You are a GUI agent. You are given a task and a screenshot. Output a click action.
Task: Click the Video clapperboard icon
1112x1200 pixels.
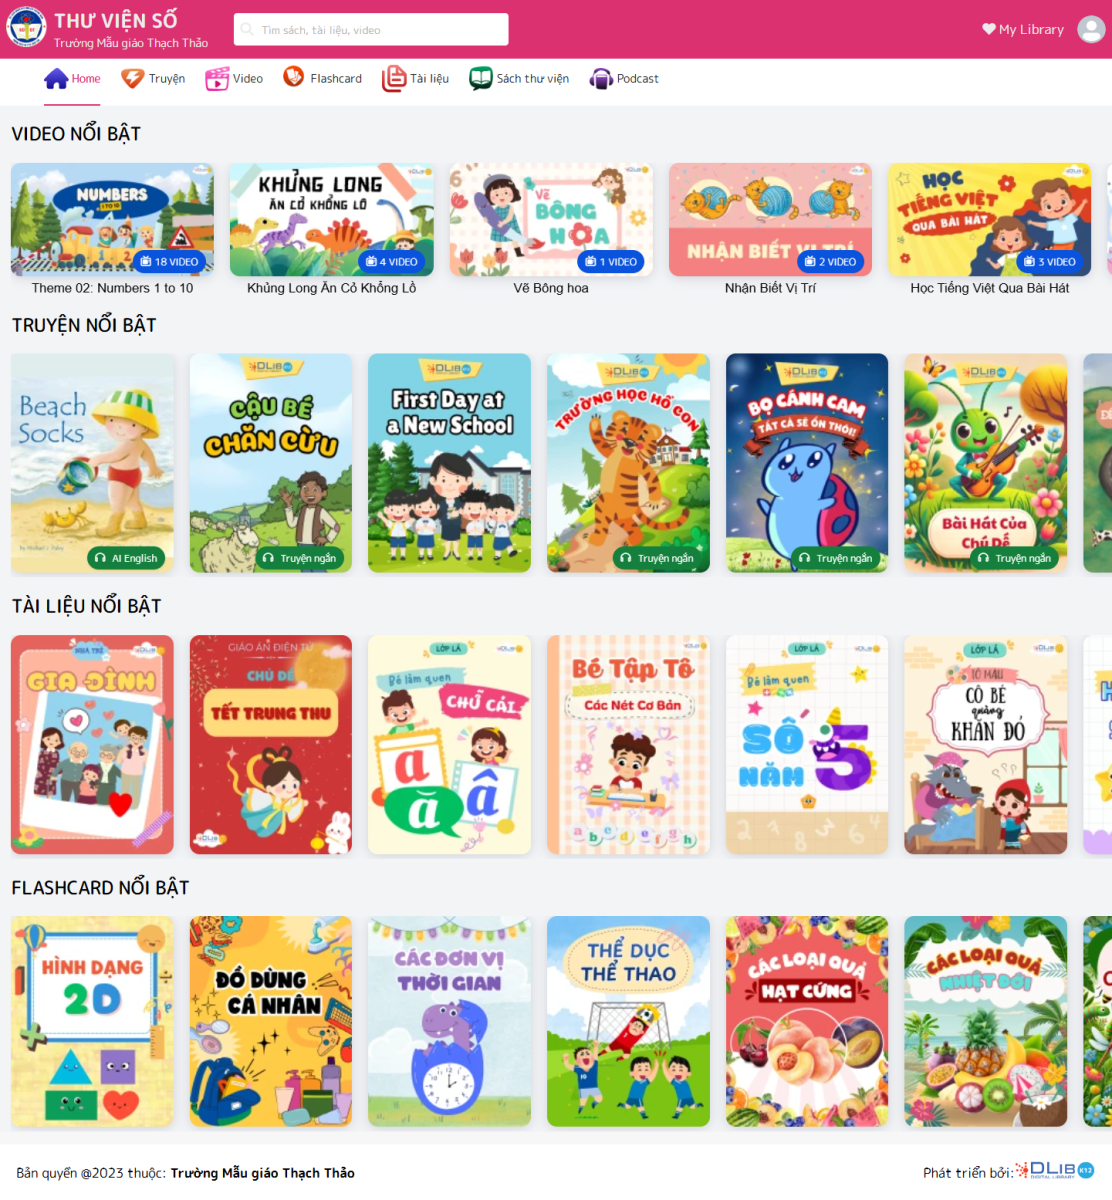pos(217,79)
